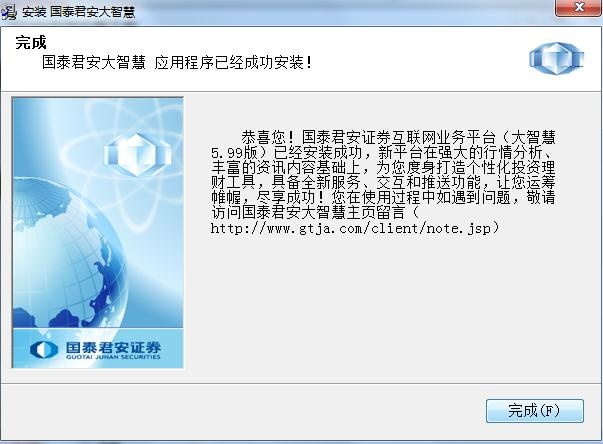
Task: Click the 国泰君安证券 brand text on banner
Action: 113,347
